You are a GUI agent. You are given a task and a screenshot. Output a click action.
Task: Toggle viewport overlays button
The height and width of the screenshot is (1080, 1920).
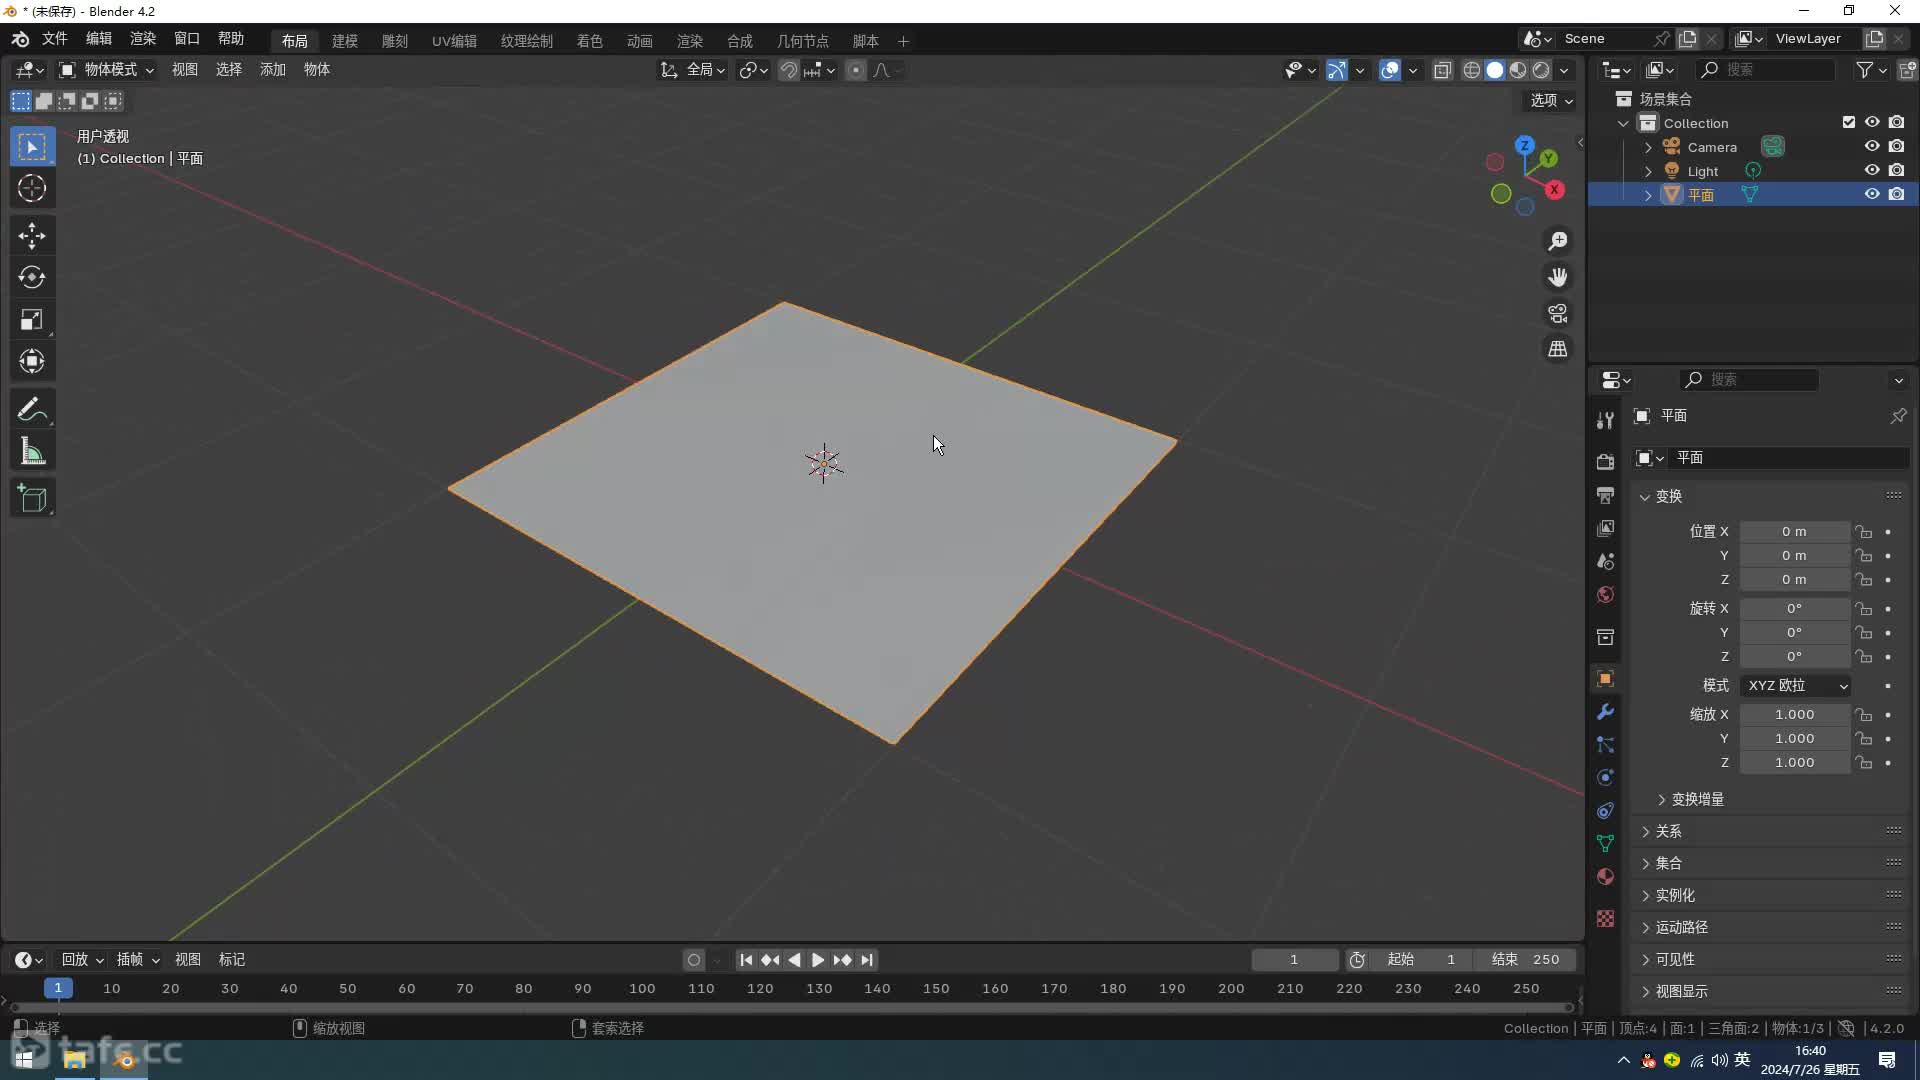(1390, 70)
